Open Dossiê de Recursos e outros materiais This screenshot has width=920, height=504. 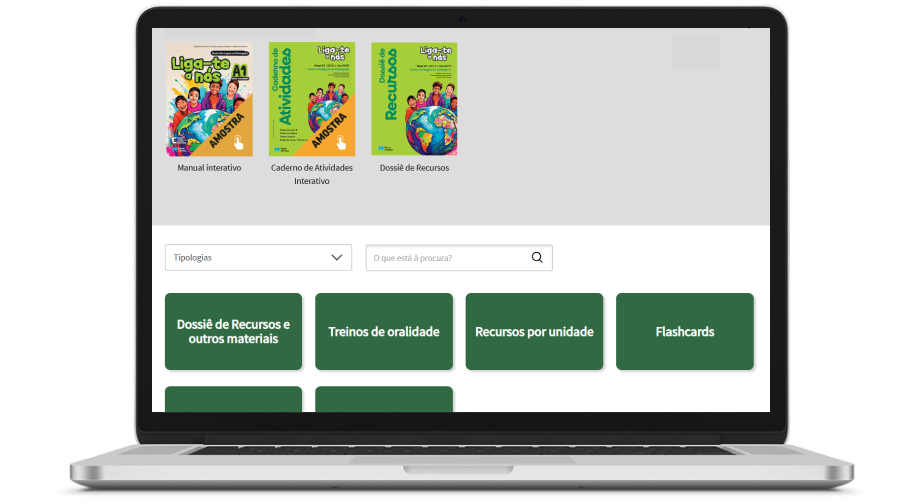(x=234, y=332)
